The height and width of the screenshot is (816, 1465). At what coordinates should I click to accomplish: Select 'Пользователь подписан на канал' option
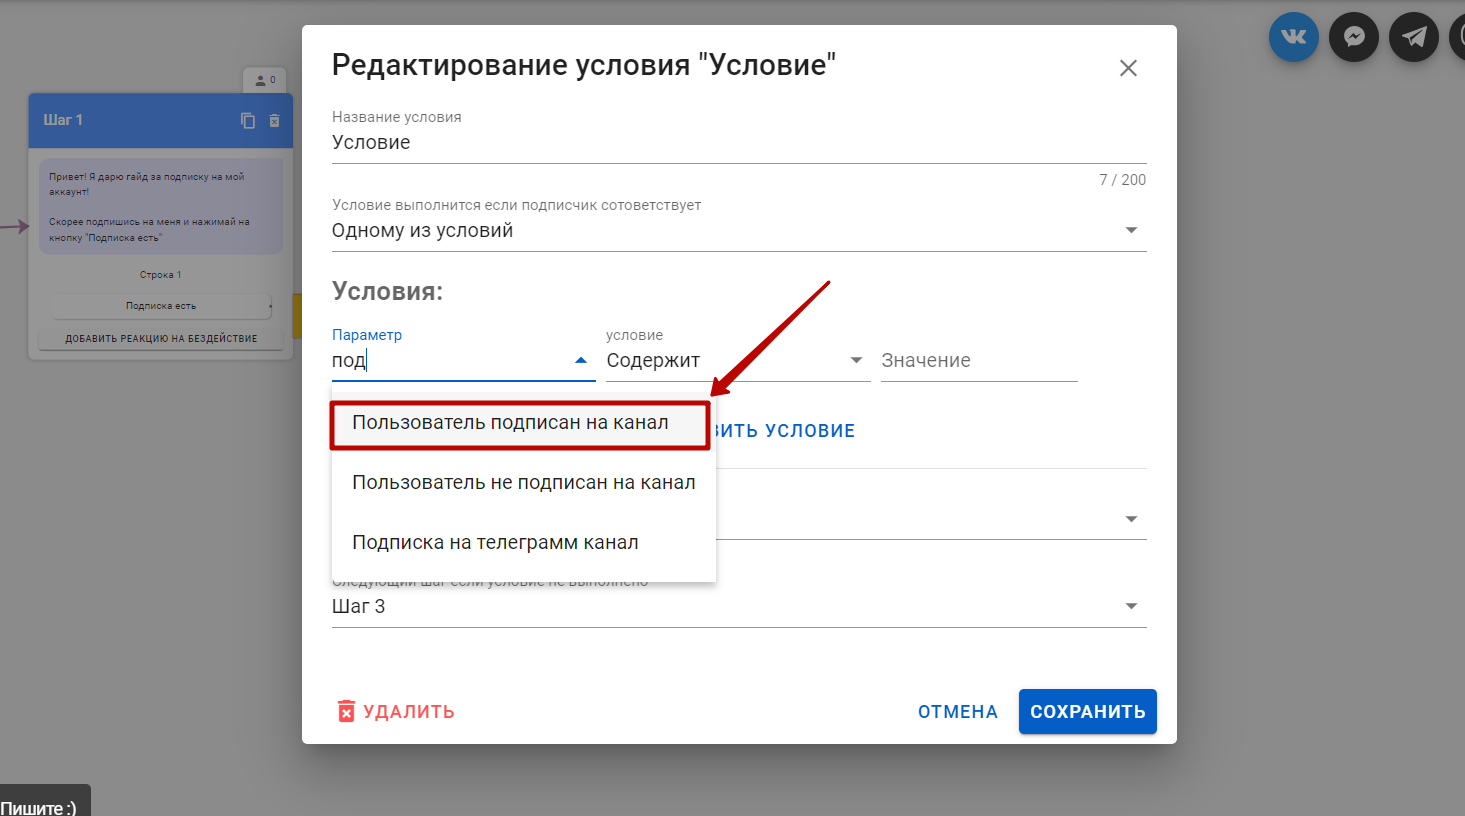(x=510, y=423)
